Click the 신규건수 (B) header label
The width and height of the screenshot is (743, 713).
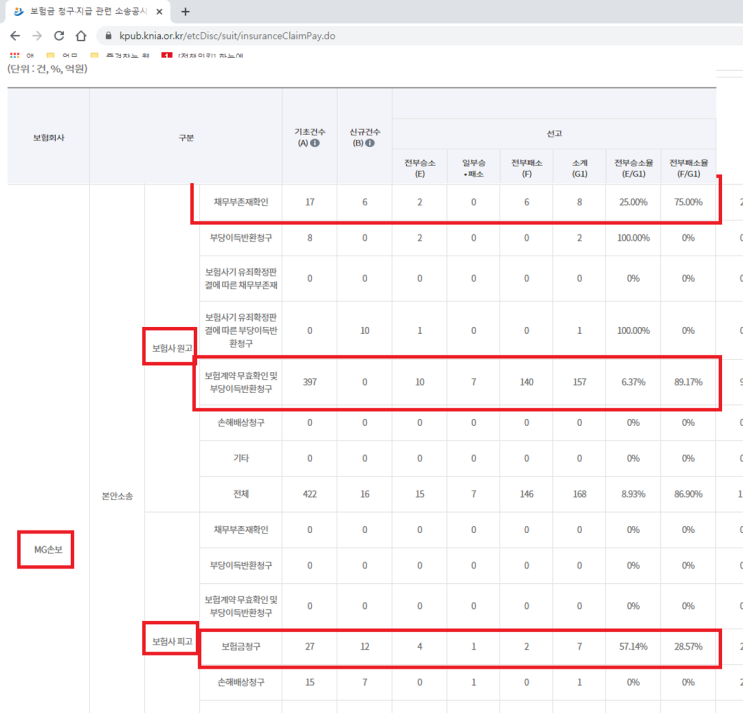[365, 137]
